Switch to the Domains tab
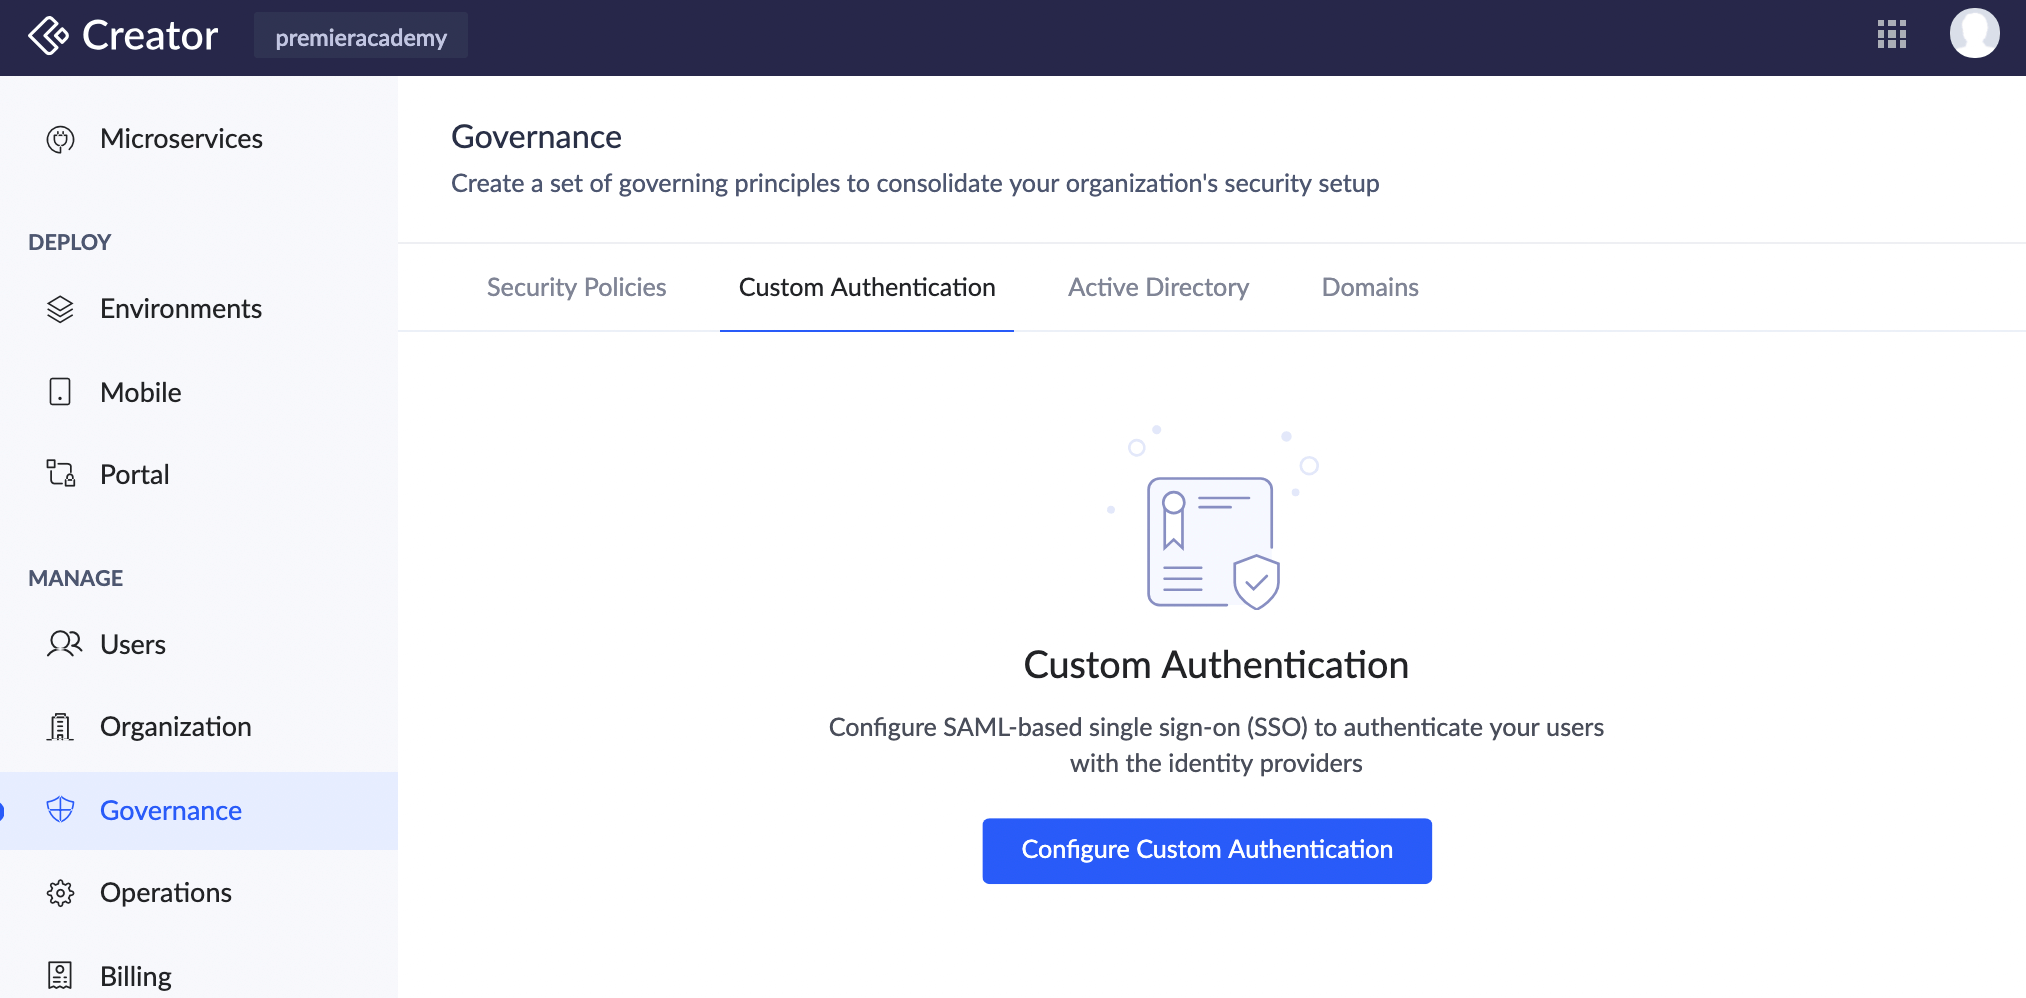This screenshot has height=998, width=2026. [x=1370, y=287]
